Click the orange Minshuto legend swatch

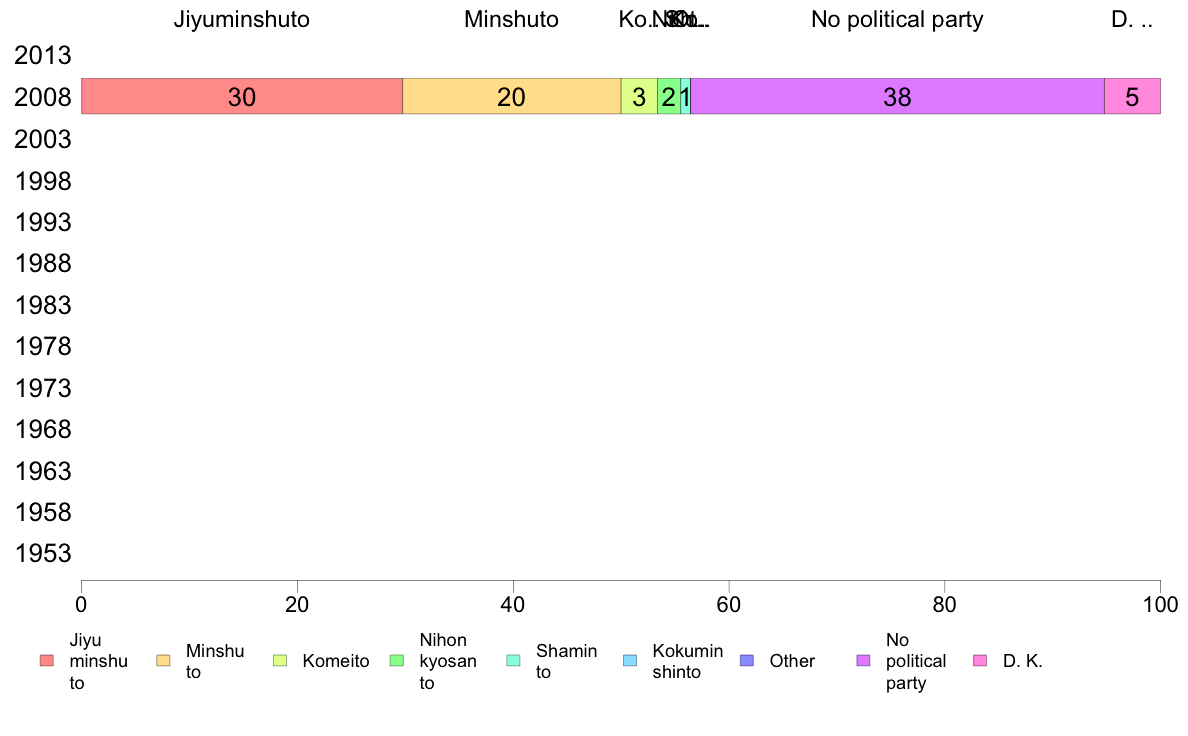(163, 661)
